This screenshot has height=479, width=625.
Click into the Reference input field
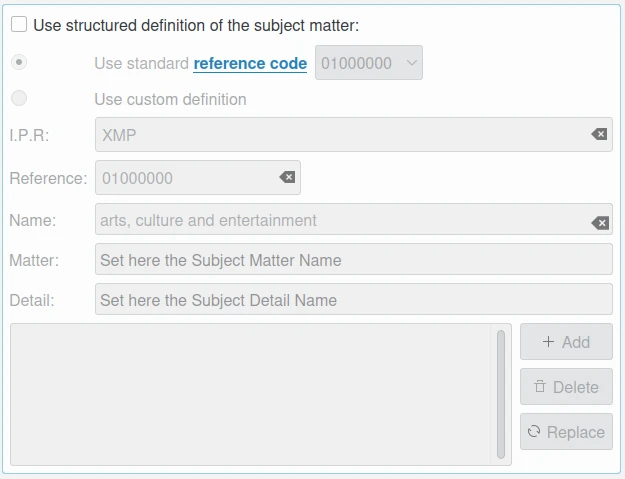coord(185,178)
